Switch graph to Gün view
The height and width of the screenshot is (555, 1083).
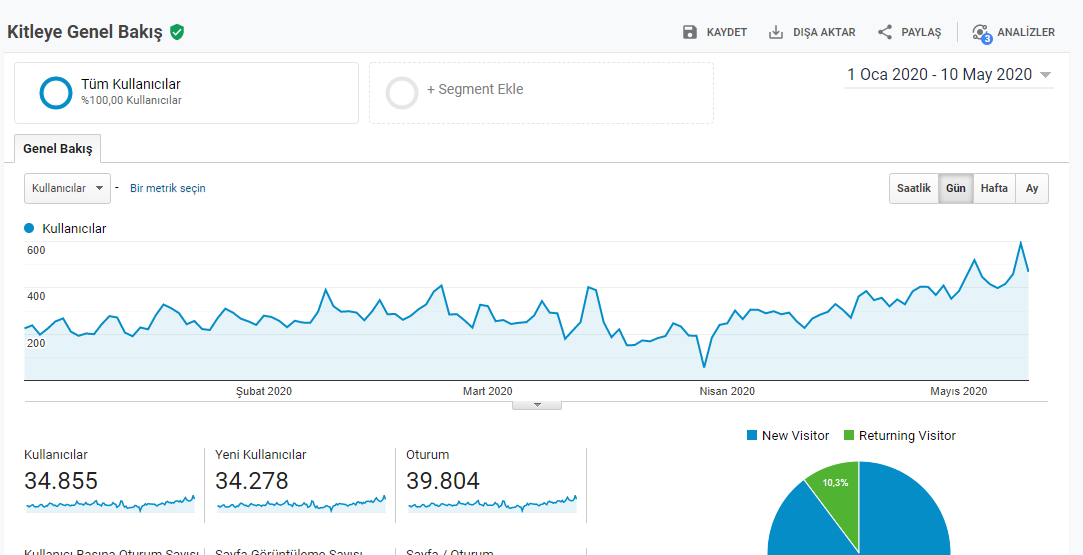click(956, 188)
